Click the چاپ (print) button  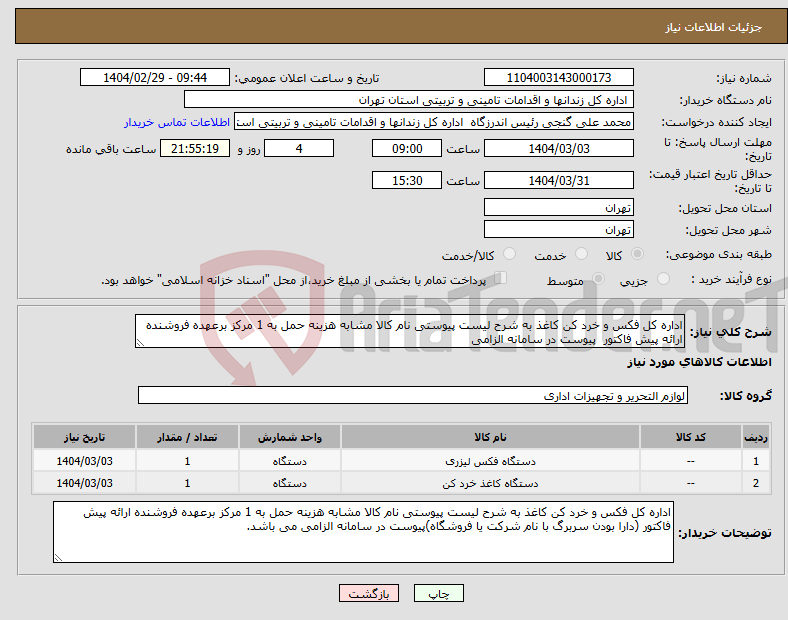pyautogui.click(x=438, y=593)
